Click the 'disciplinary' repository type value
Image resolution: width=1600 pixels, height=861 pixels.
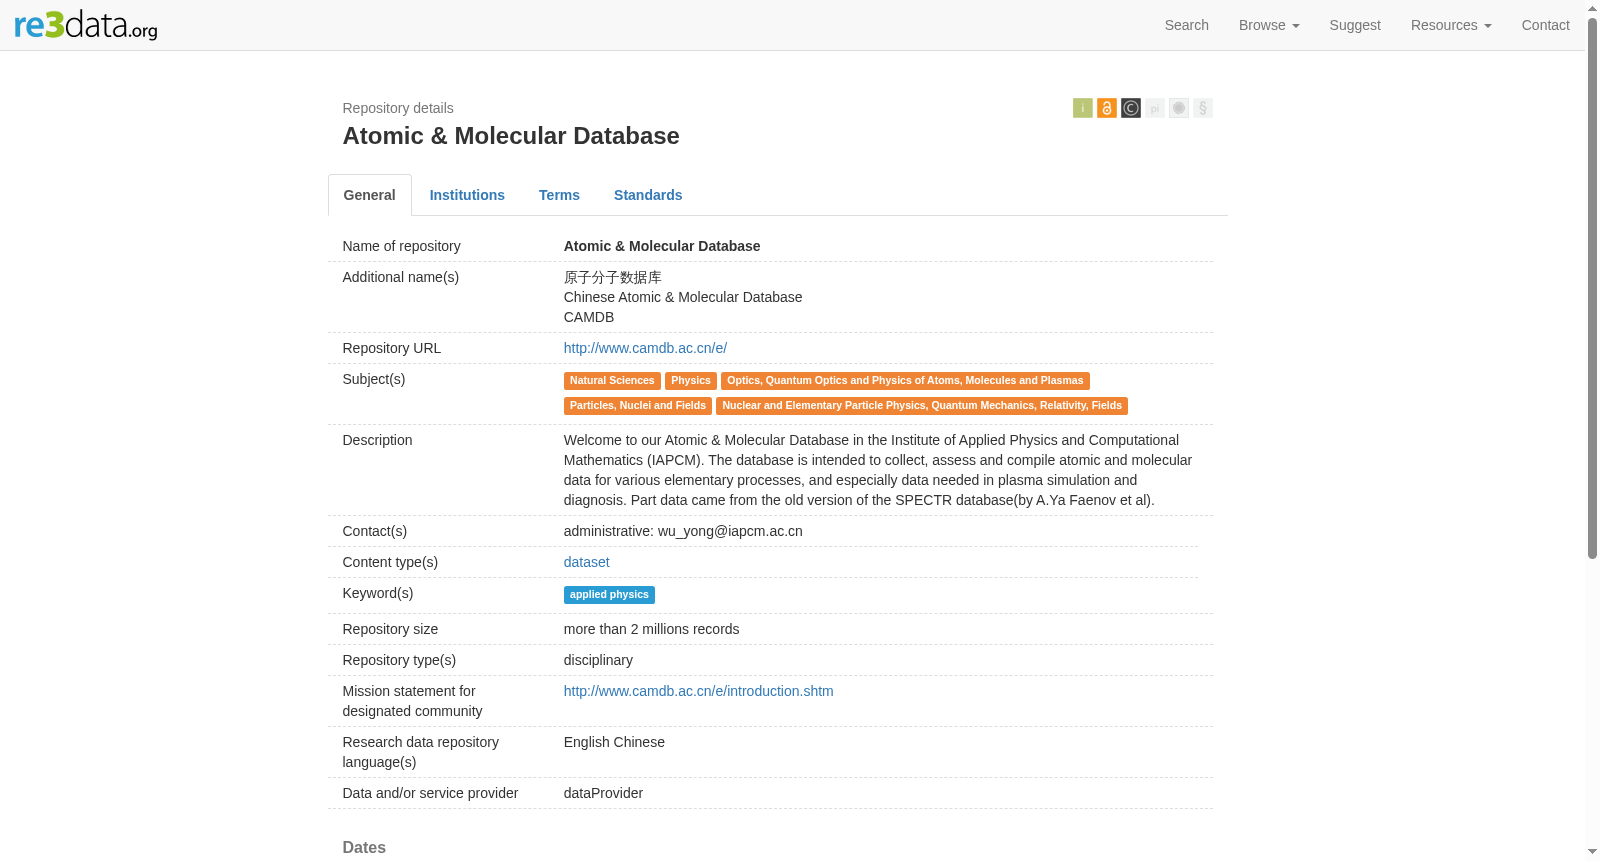(x=598, y=660)
